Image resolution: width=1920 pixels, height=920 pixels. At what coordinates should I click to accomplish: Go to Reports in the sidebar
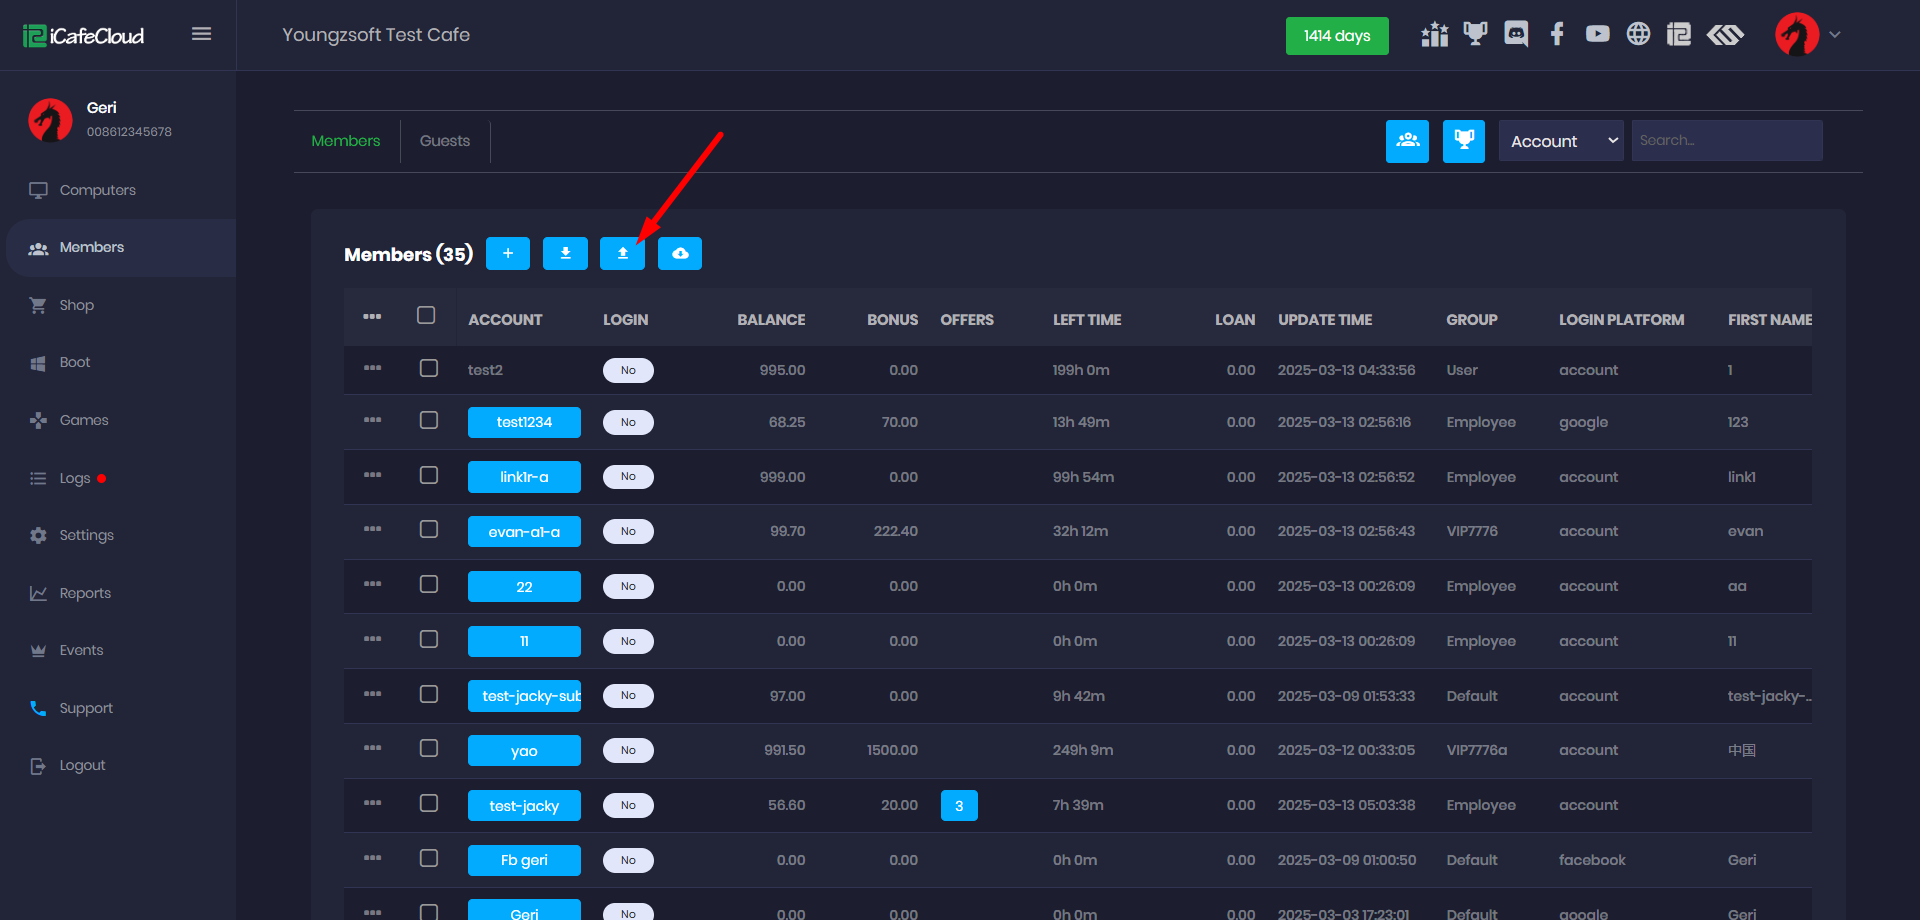point(85,593)
